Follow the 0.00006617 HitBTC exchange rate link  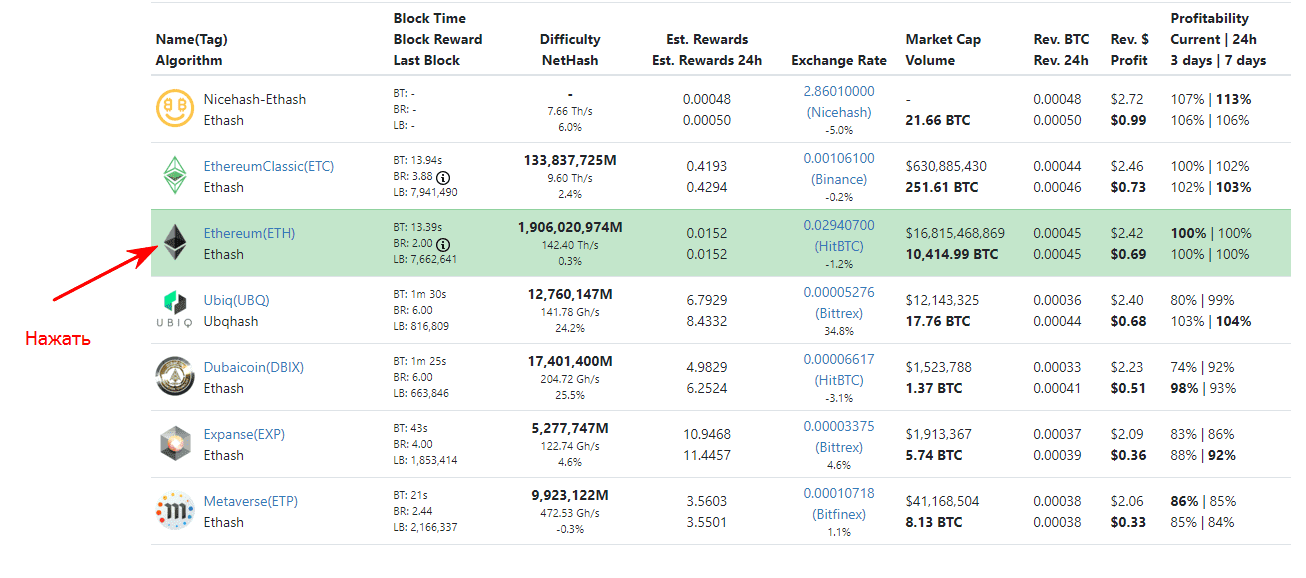pyautogui.click(x=839, y=369)
